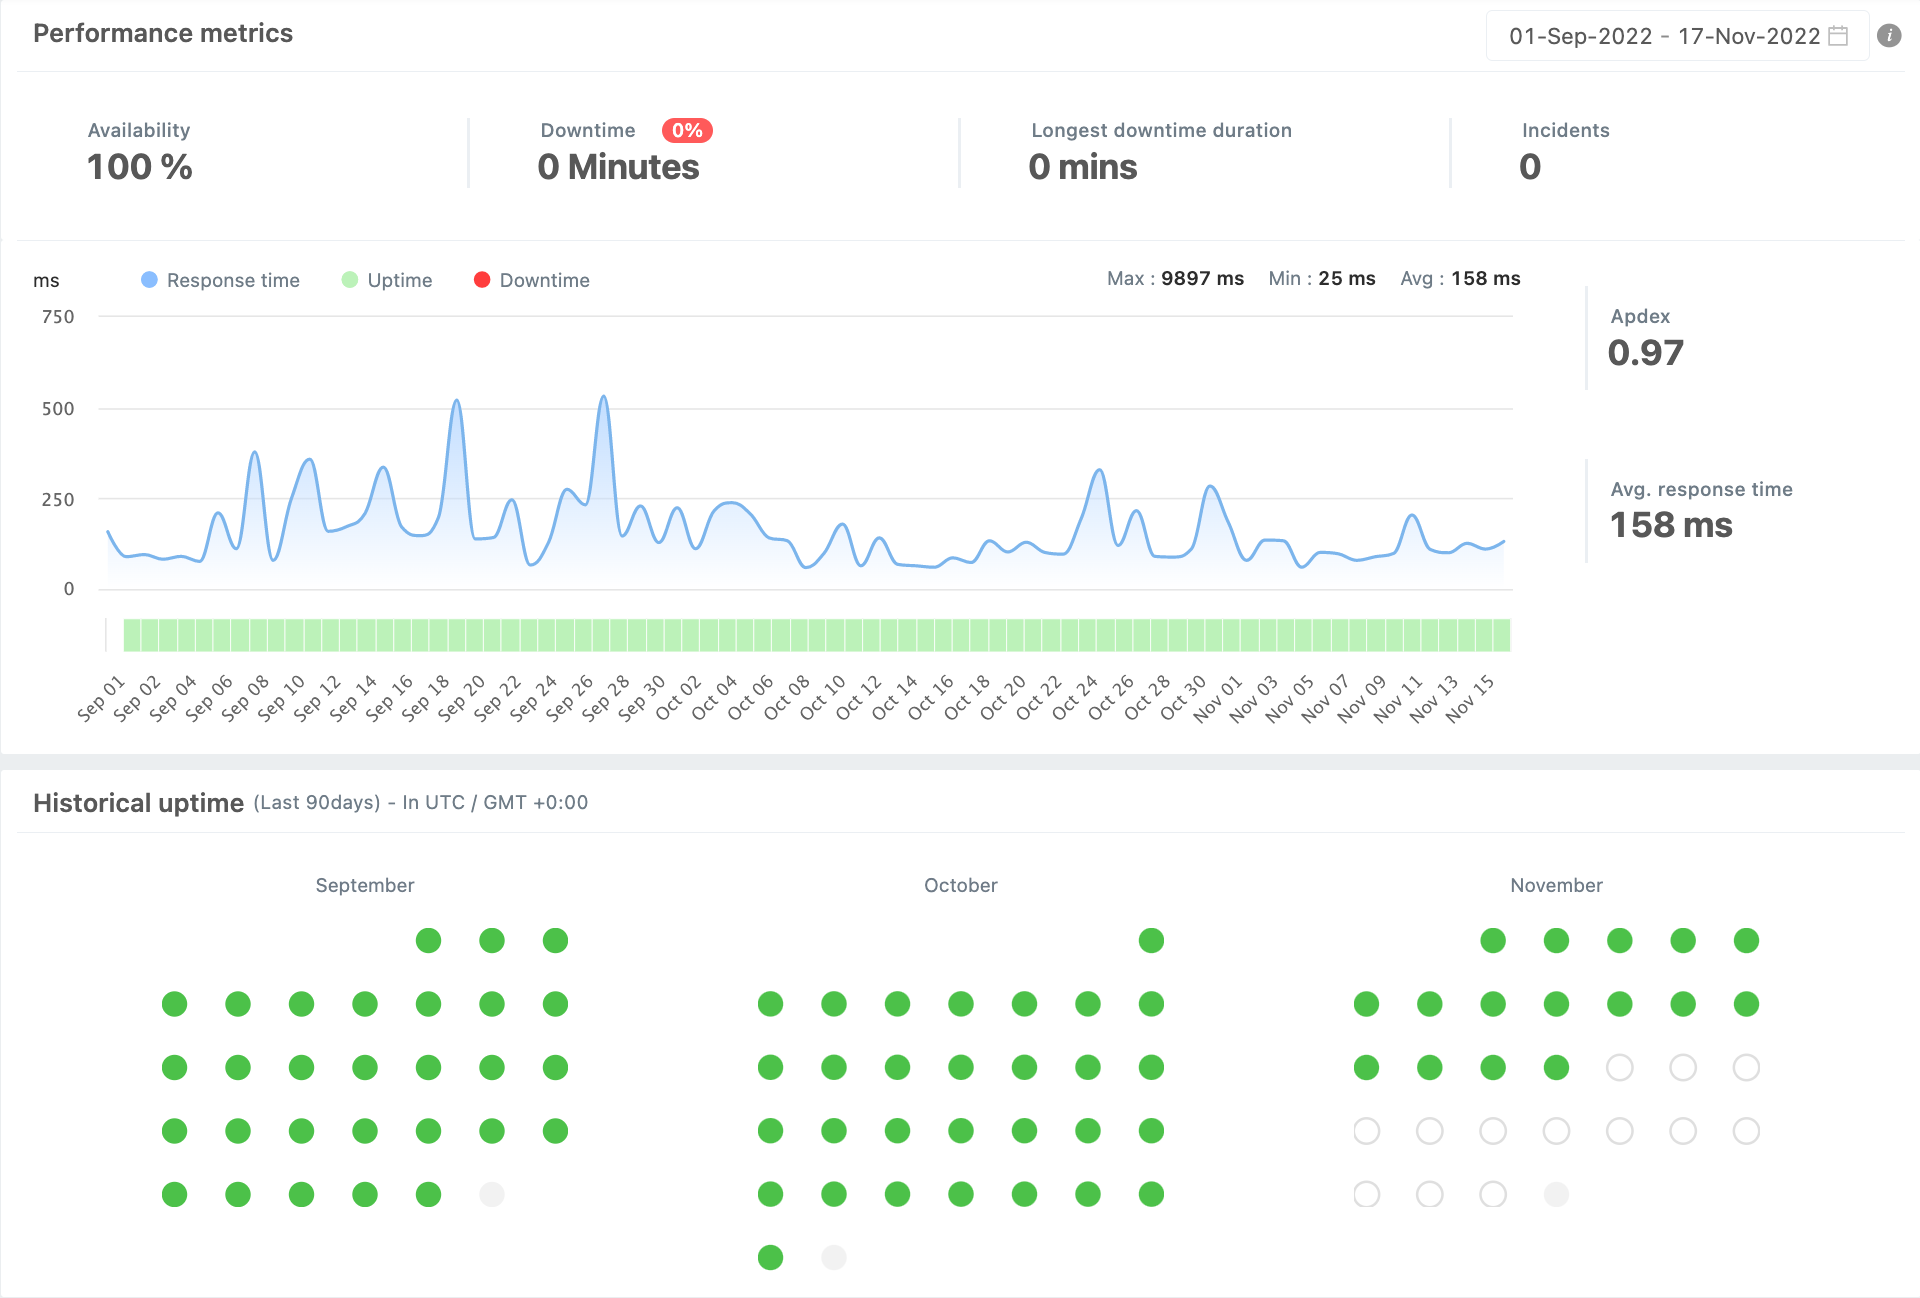1920x1298 pixels.
Task: Click the gray dot at end of September
Action: [x=491, y=1194]
